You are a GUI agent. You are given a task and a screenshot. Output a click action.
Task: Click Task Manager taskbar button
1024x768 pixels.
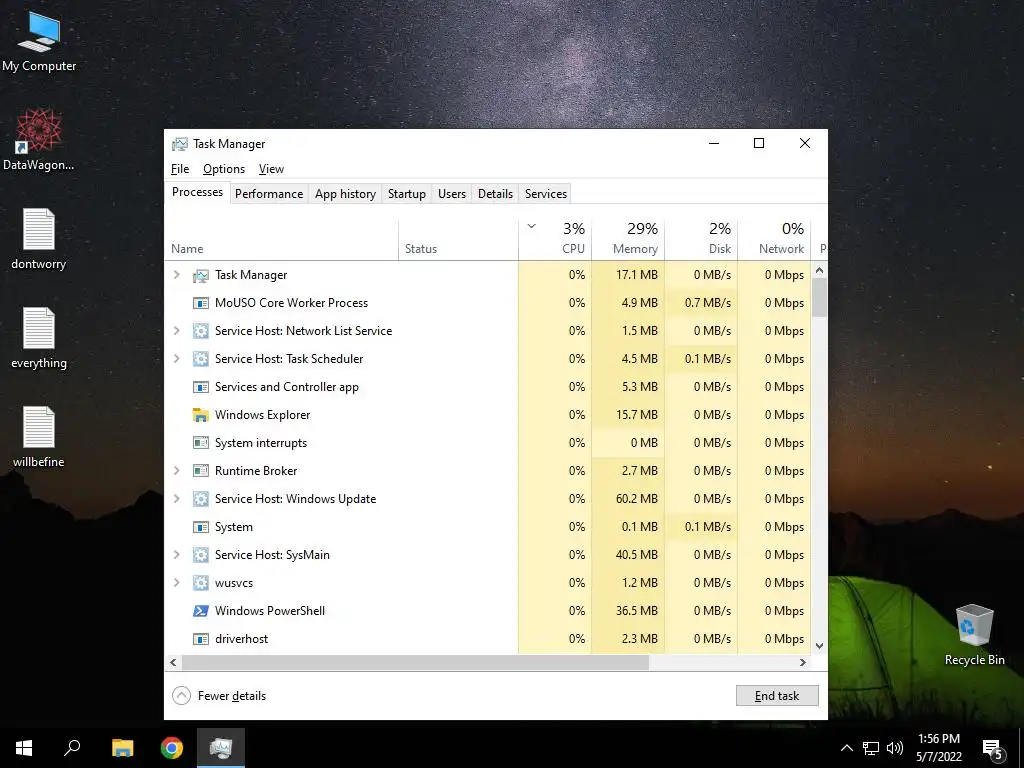click(221, 748)
